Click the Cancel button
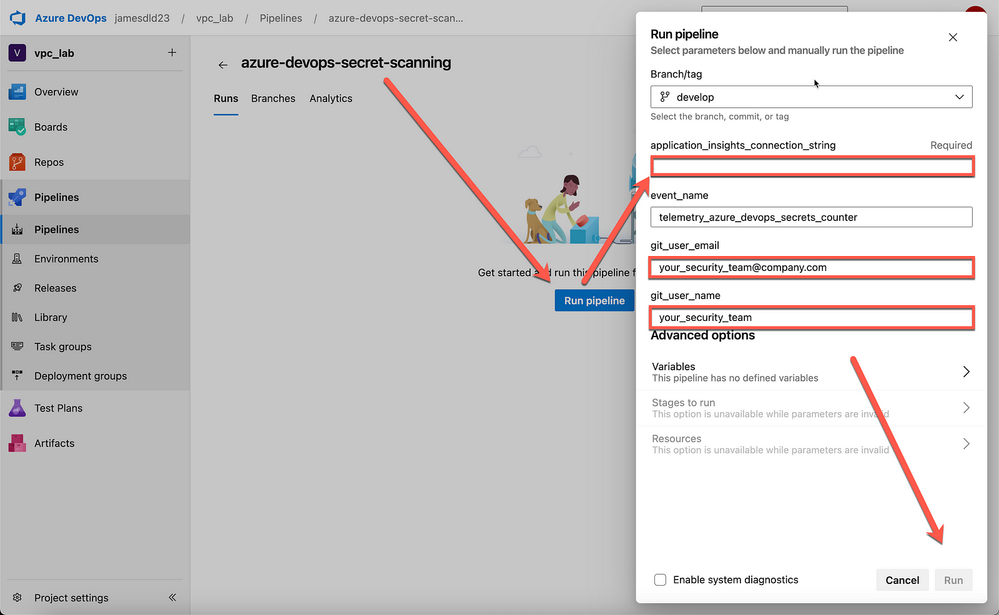Screen dimensions: 999x615 click(902, 580)
